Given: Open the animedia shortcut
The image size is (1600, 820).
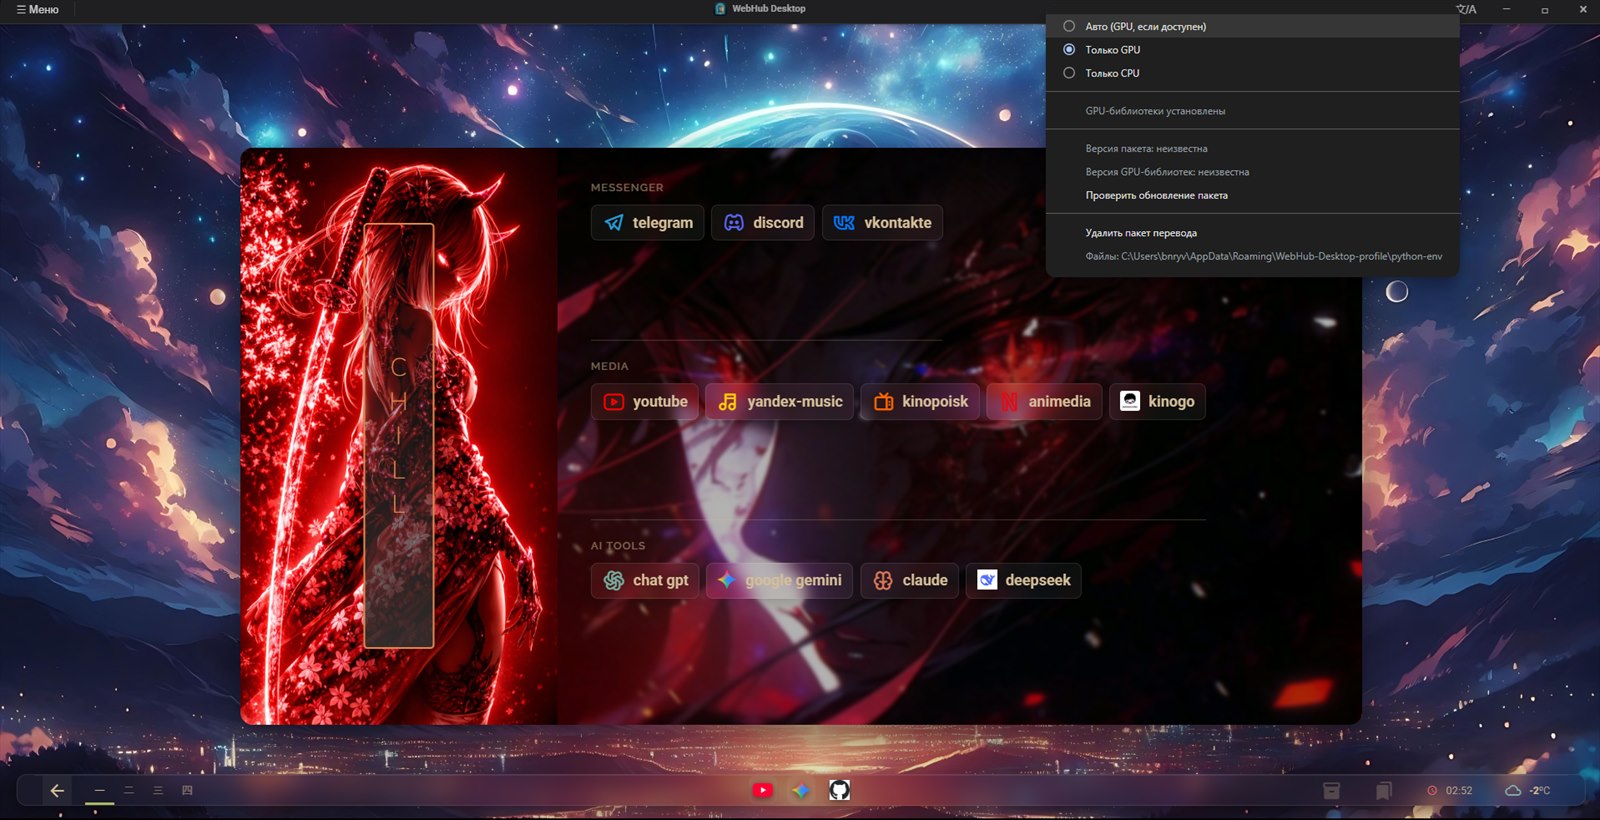Looking at the screenshot, I should (1045, 401).
